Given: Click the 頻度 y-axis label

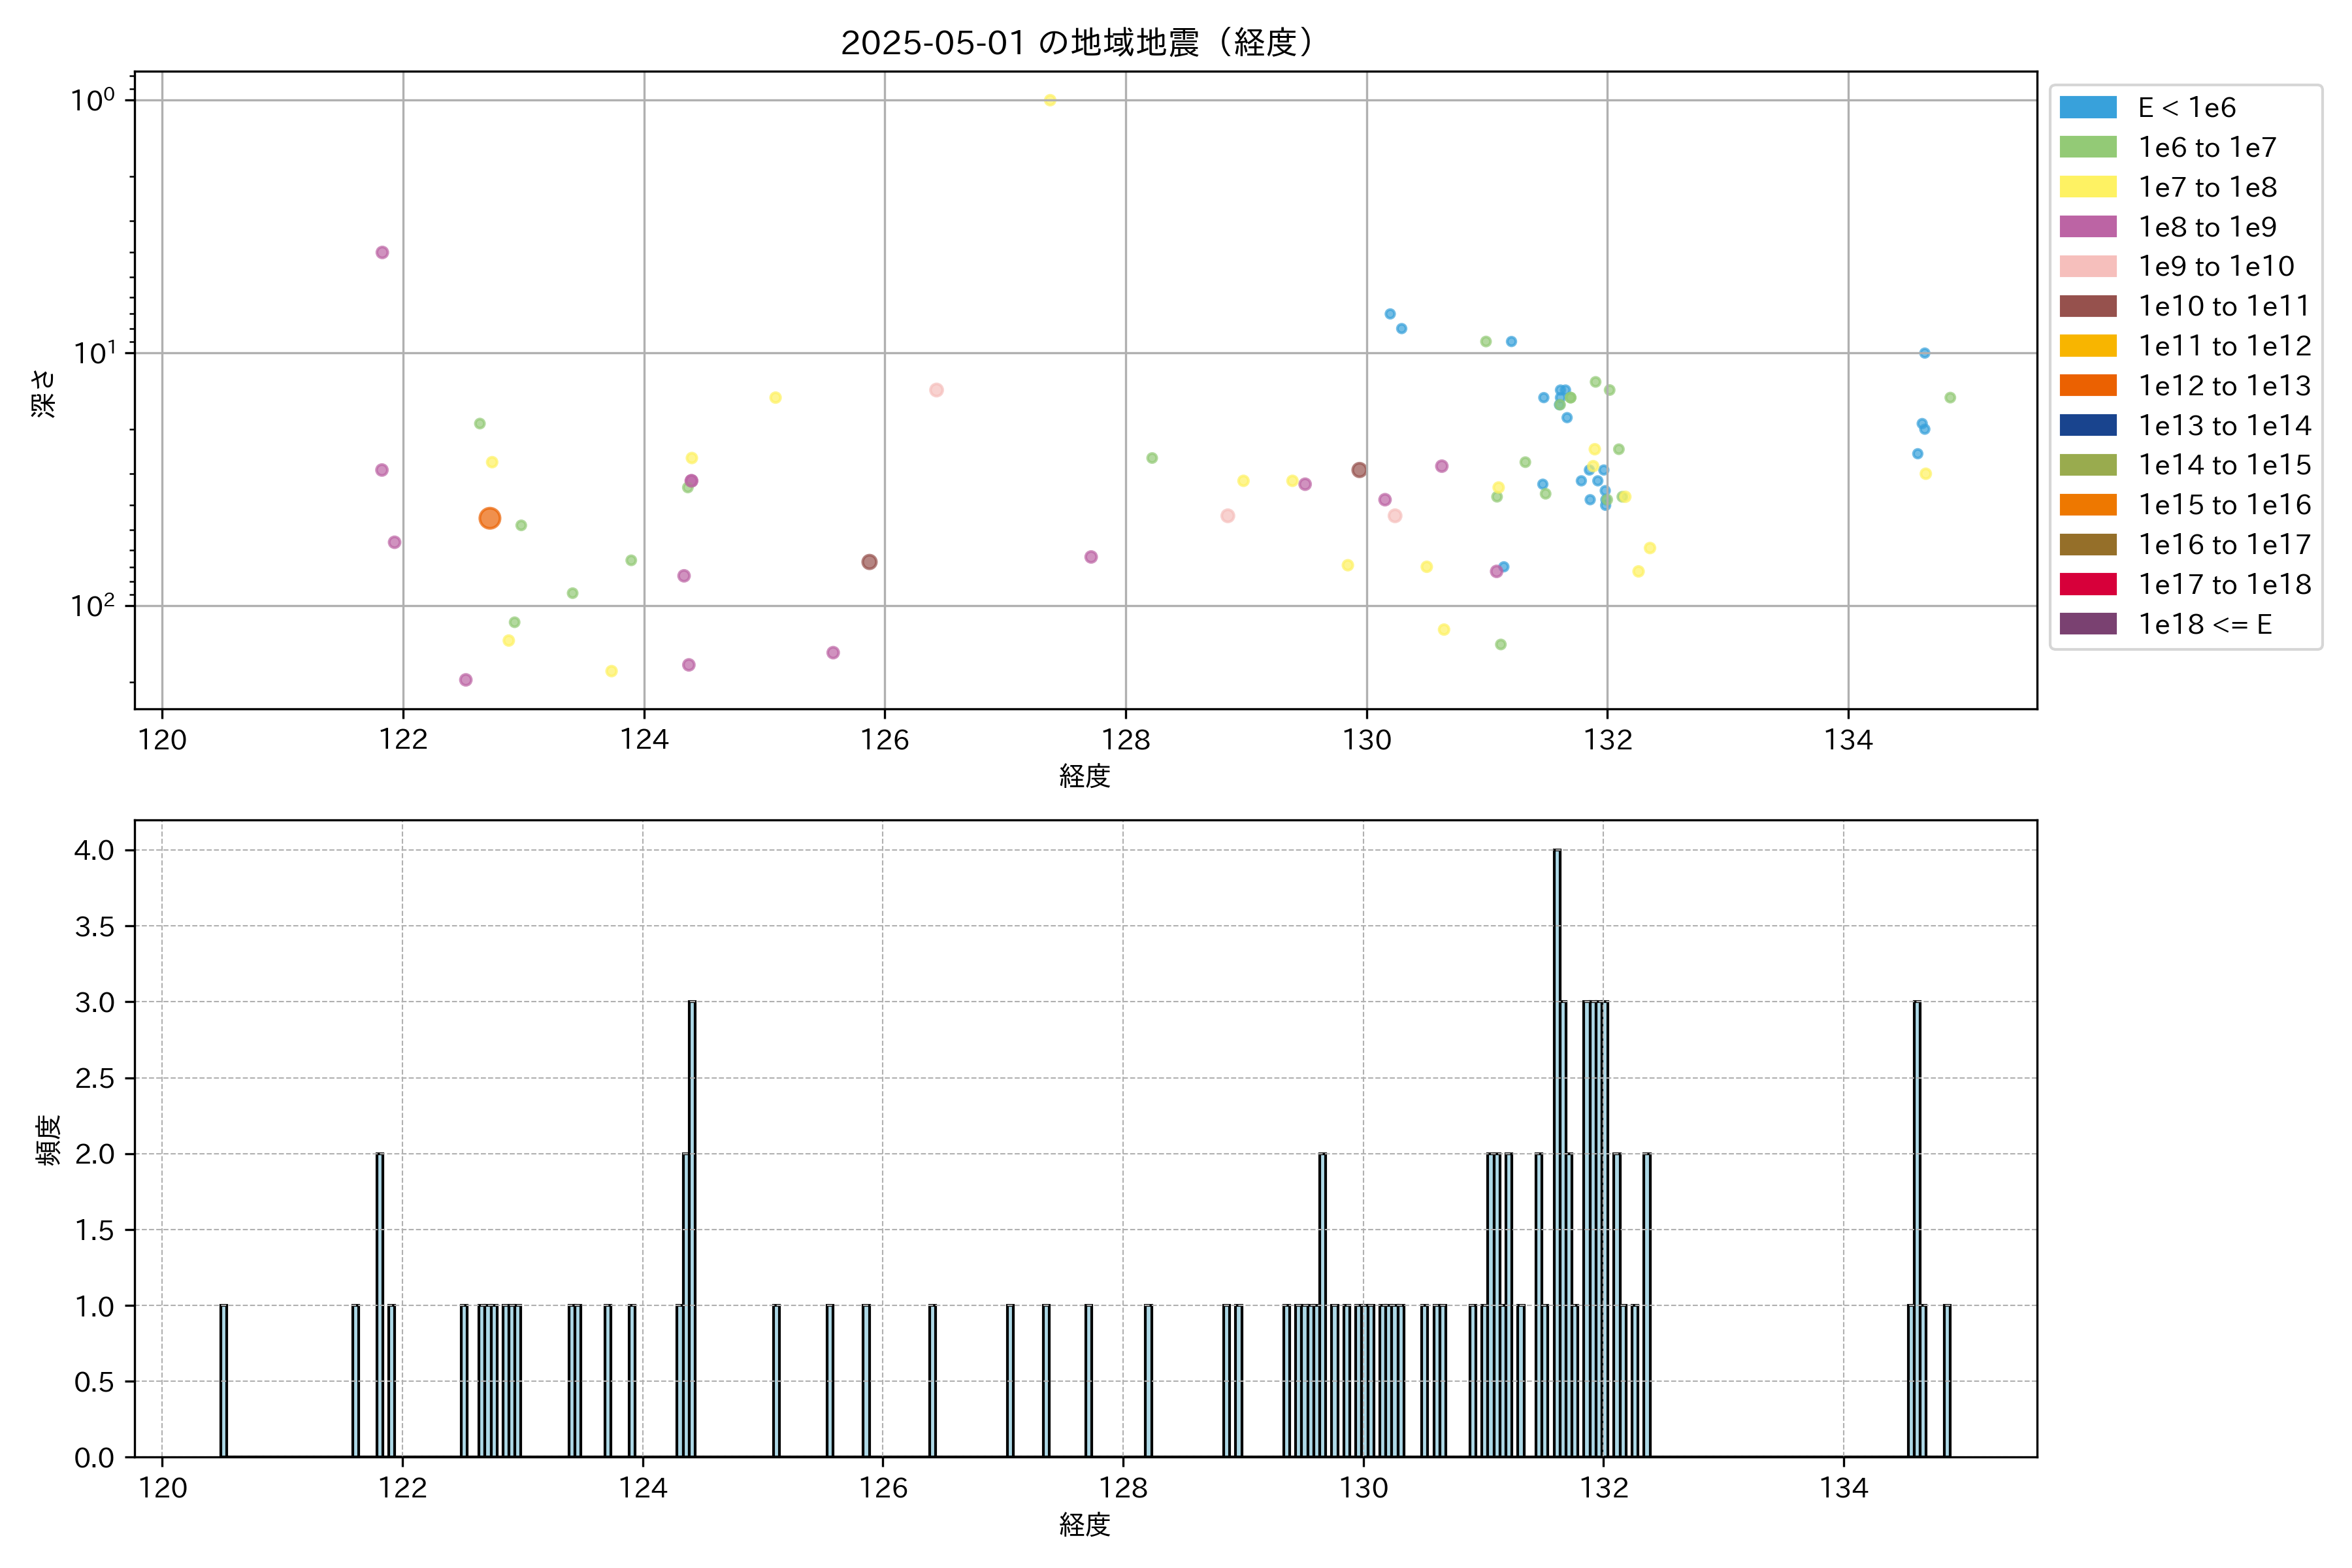Looking at the screenshot, I should [48, 1139].
